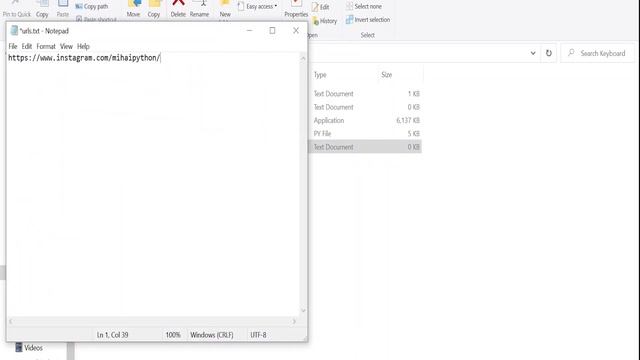Screen dimensions: 640x360
Task: Open the Help menu in Notepad
Action: (x=83, y=47)
